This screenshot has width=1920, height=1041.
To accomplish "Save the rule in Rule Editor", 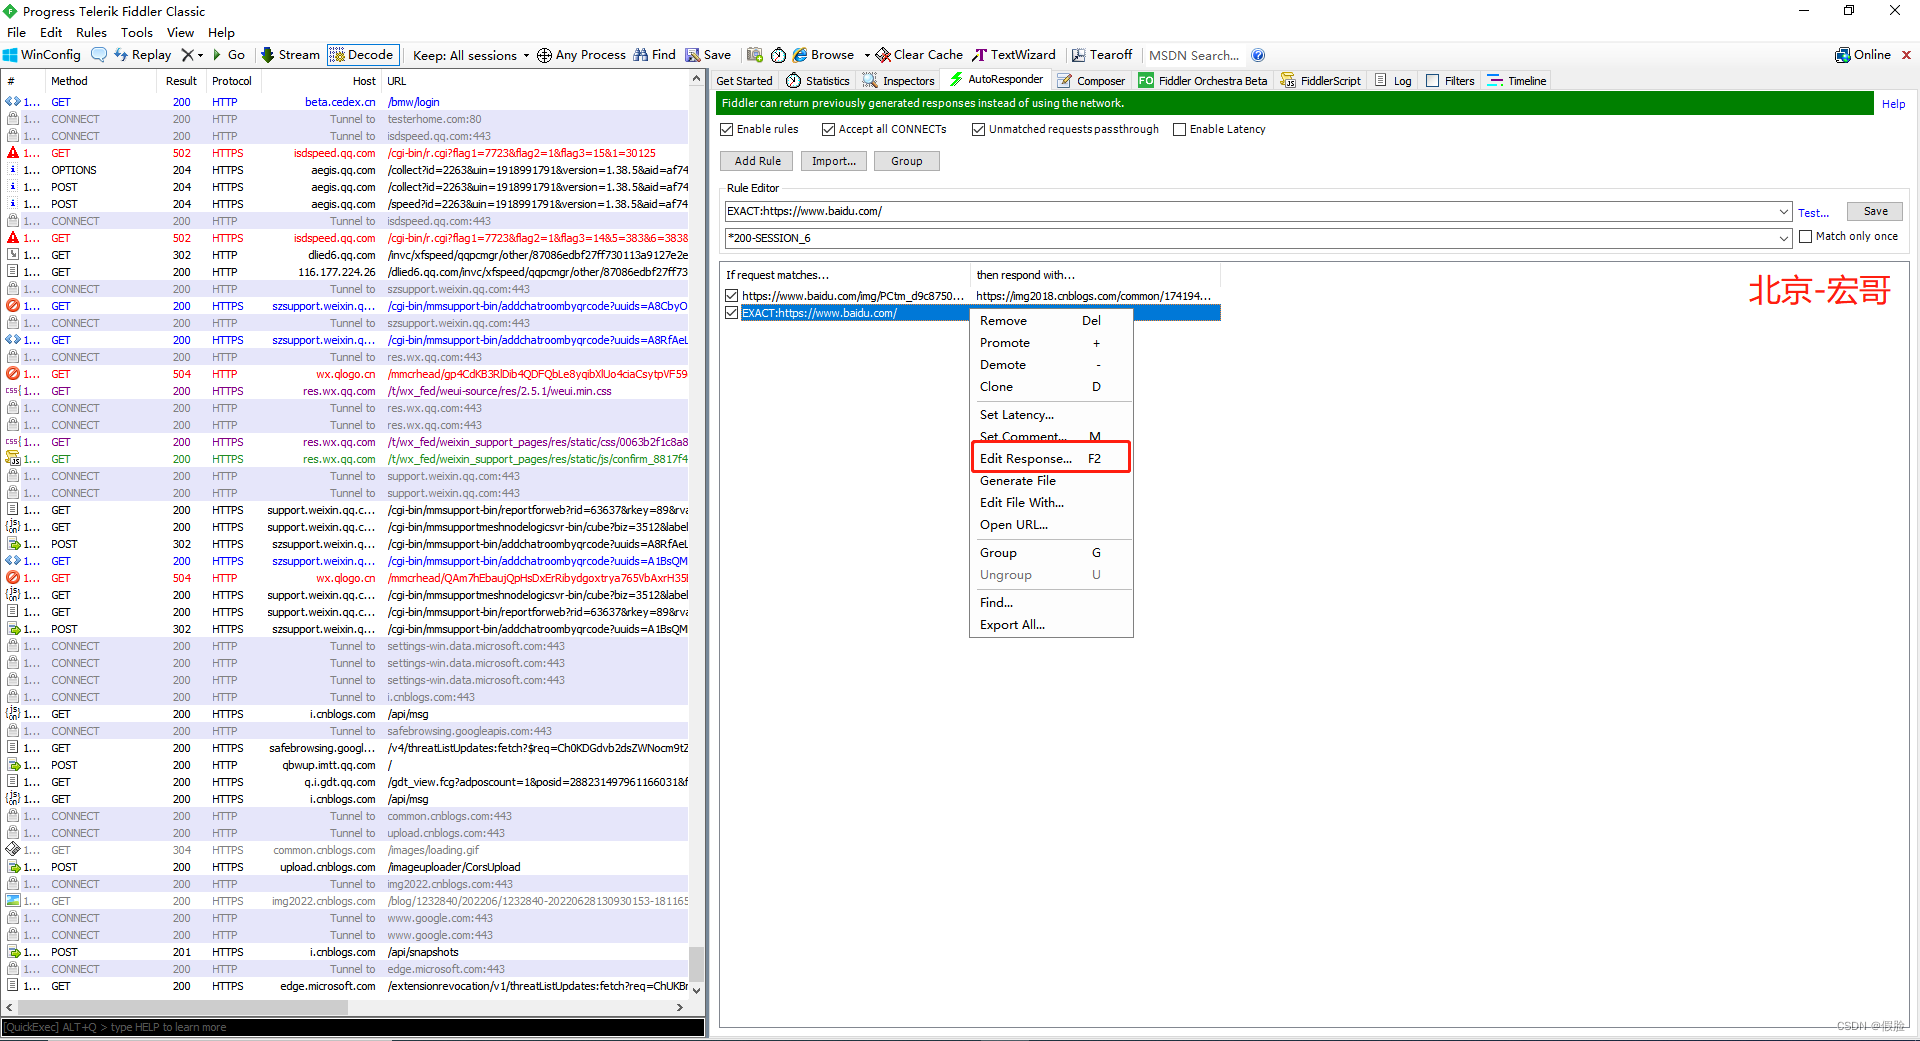I will point(1875,211).
